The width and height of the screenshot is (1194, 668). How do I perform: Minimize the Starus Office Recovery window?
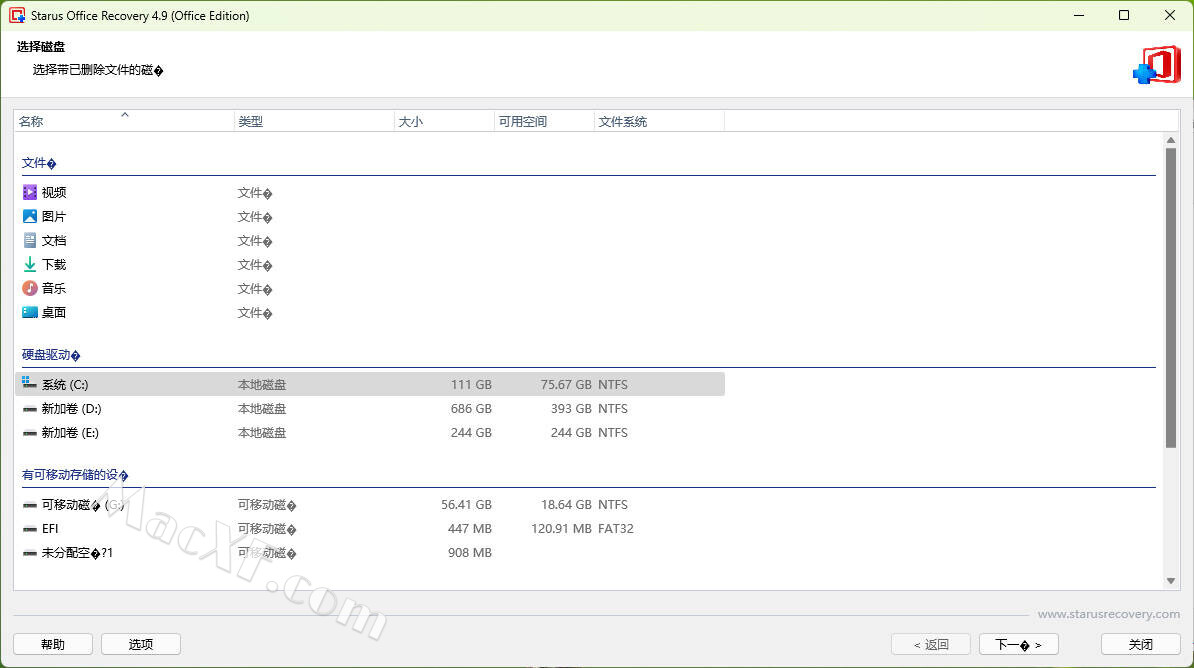pos(1079,15)
